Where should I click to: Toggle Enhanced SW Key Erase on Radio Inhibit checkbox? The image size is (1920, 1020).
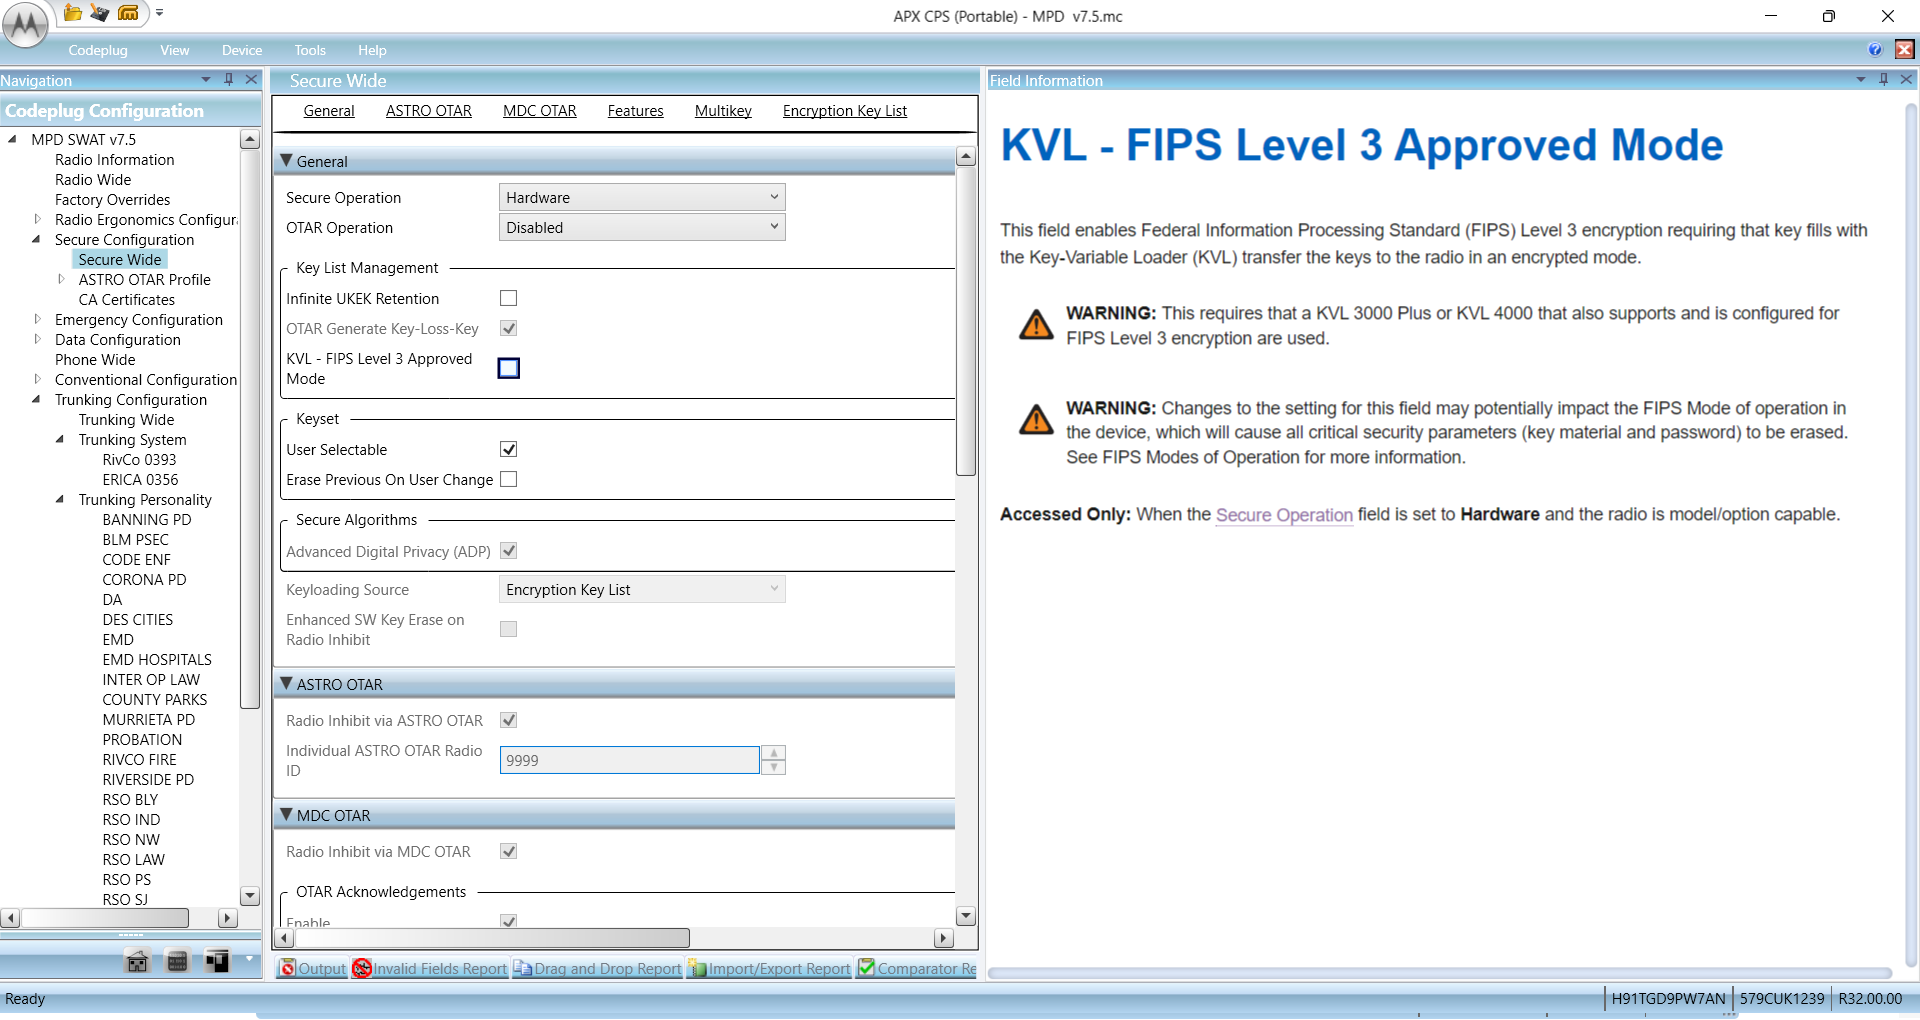[508, 629]
